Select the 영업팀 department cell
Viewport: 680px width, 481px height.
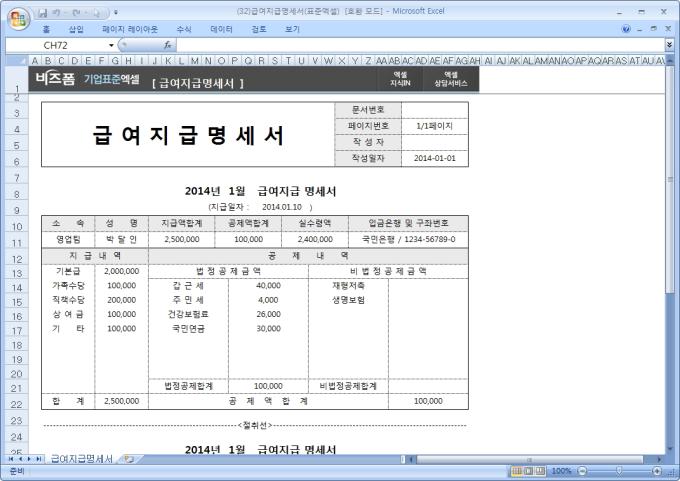[x=68, y=239]
